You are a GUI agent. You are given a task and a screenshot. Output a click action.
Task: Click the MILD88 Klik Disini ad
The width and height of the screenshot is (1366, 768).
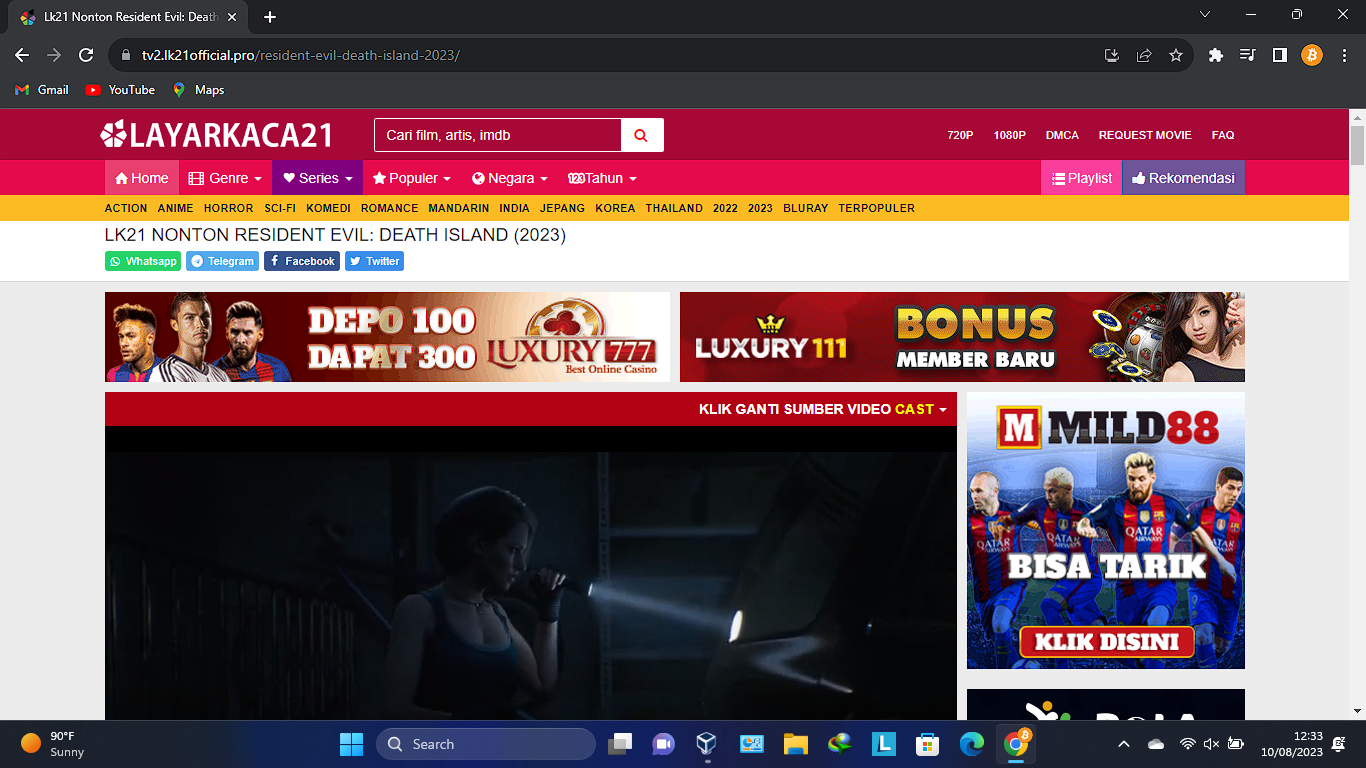tap(1106, 530)
